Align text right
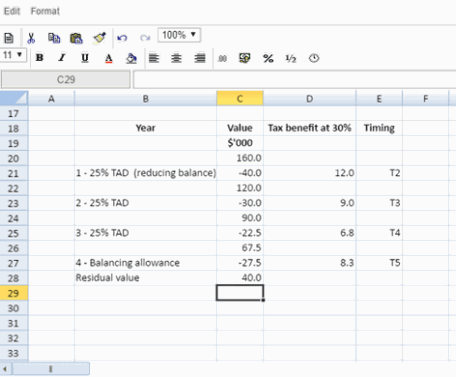 point(200,58)
